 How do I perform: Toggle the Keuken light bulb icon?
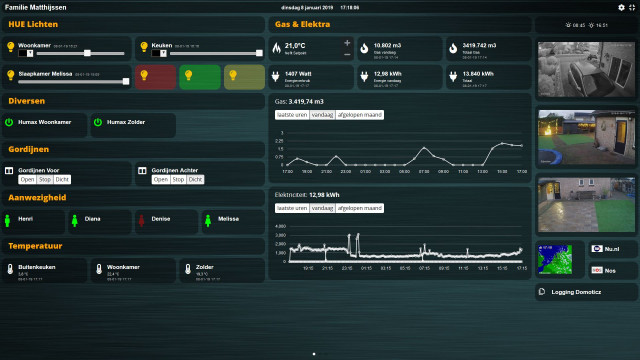coord(144,47)
